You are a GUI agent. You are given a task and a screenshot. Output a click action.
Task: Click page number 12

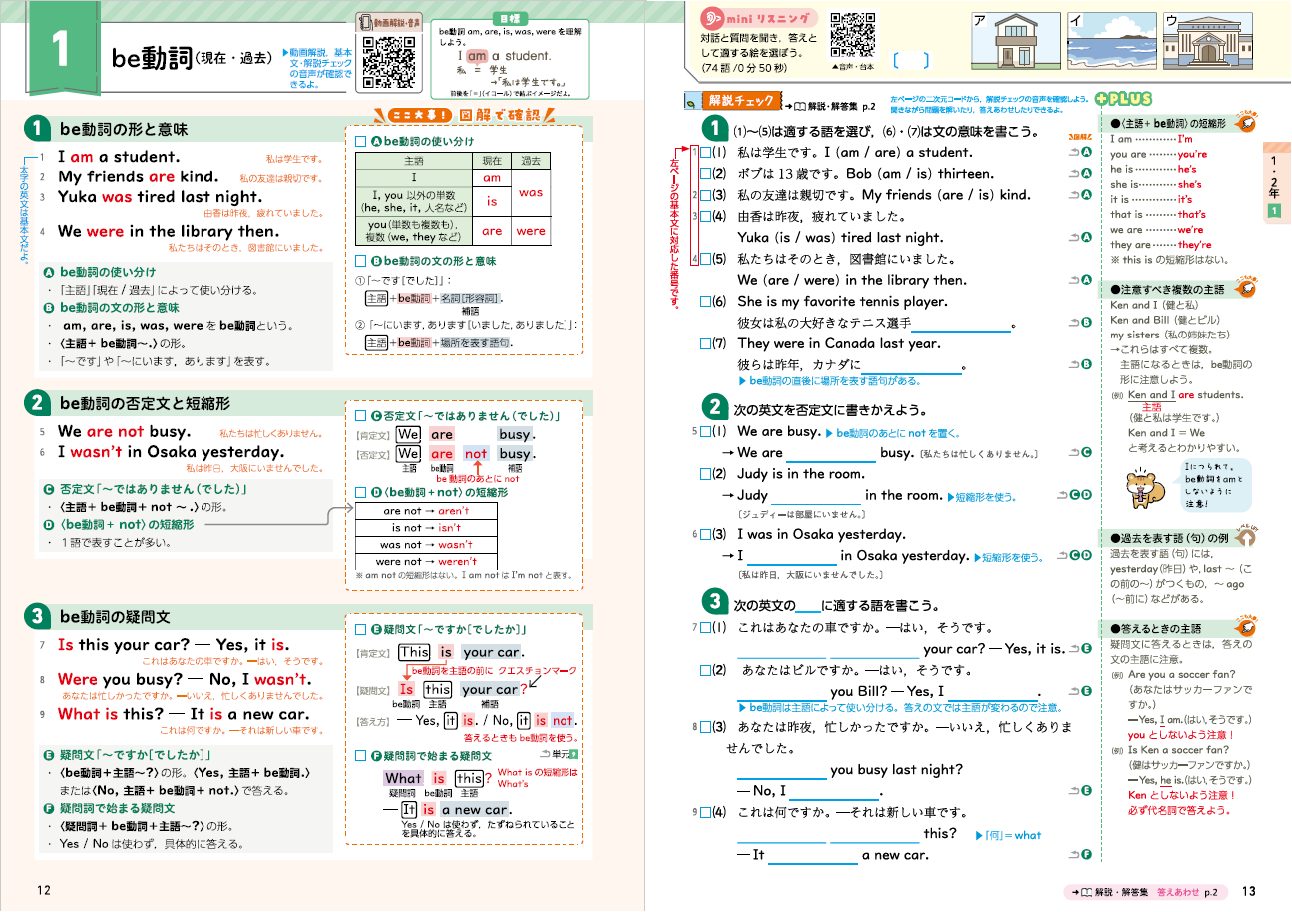[x=43, y=892]
